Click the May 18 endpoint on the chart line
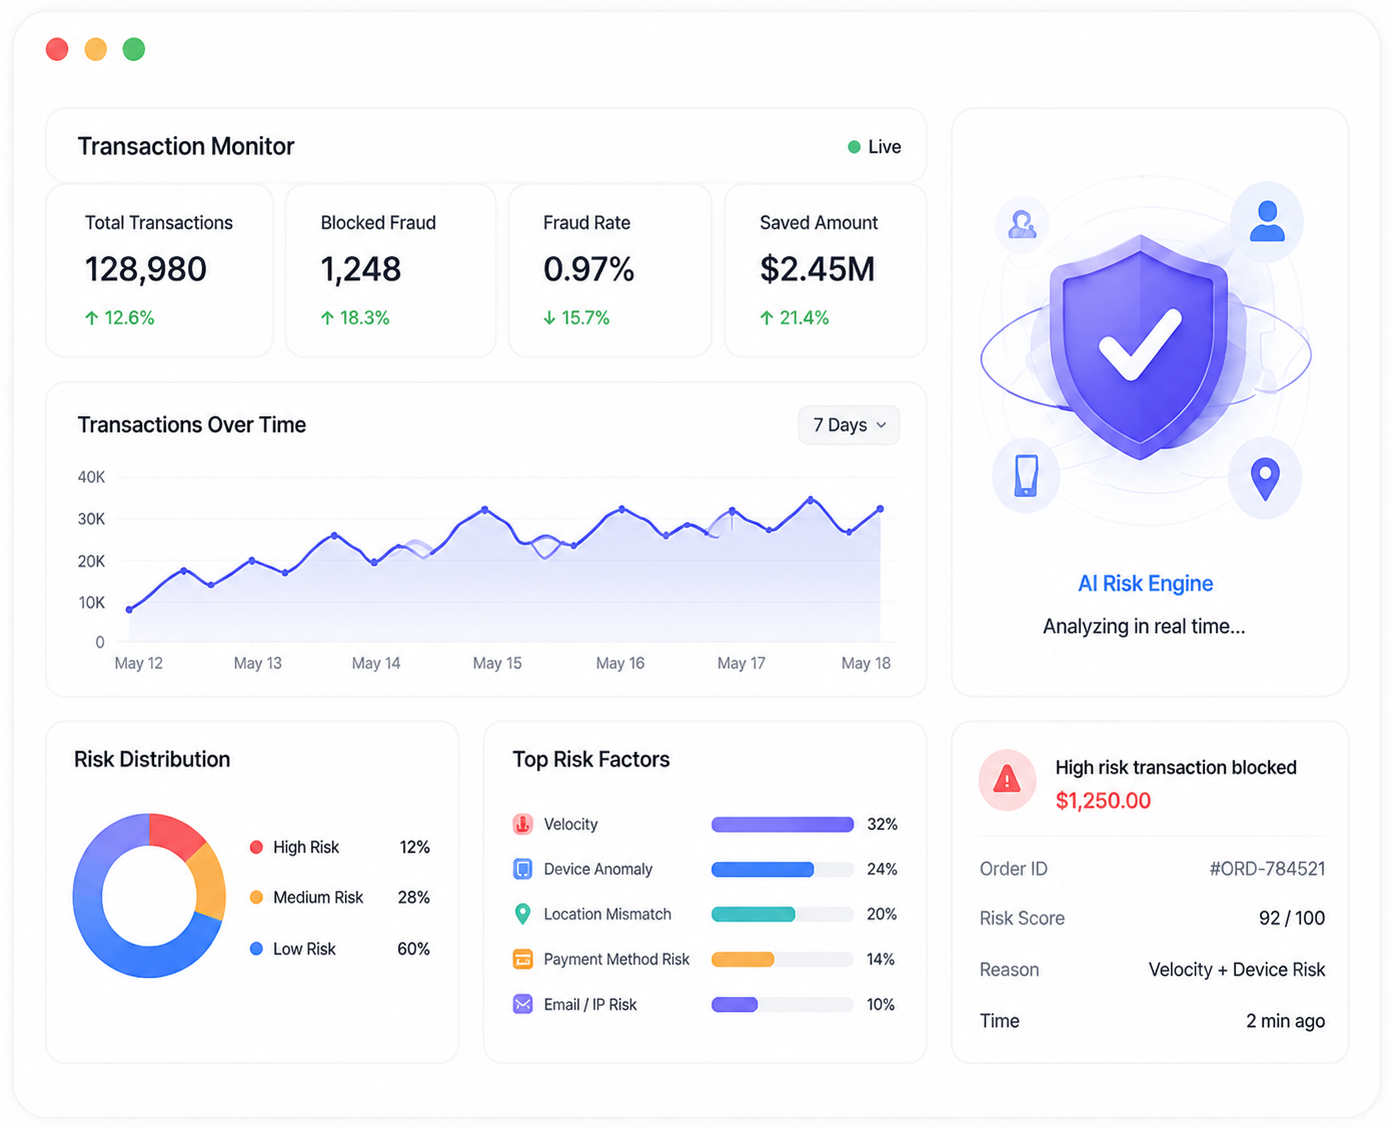 click(881, 509)
